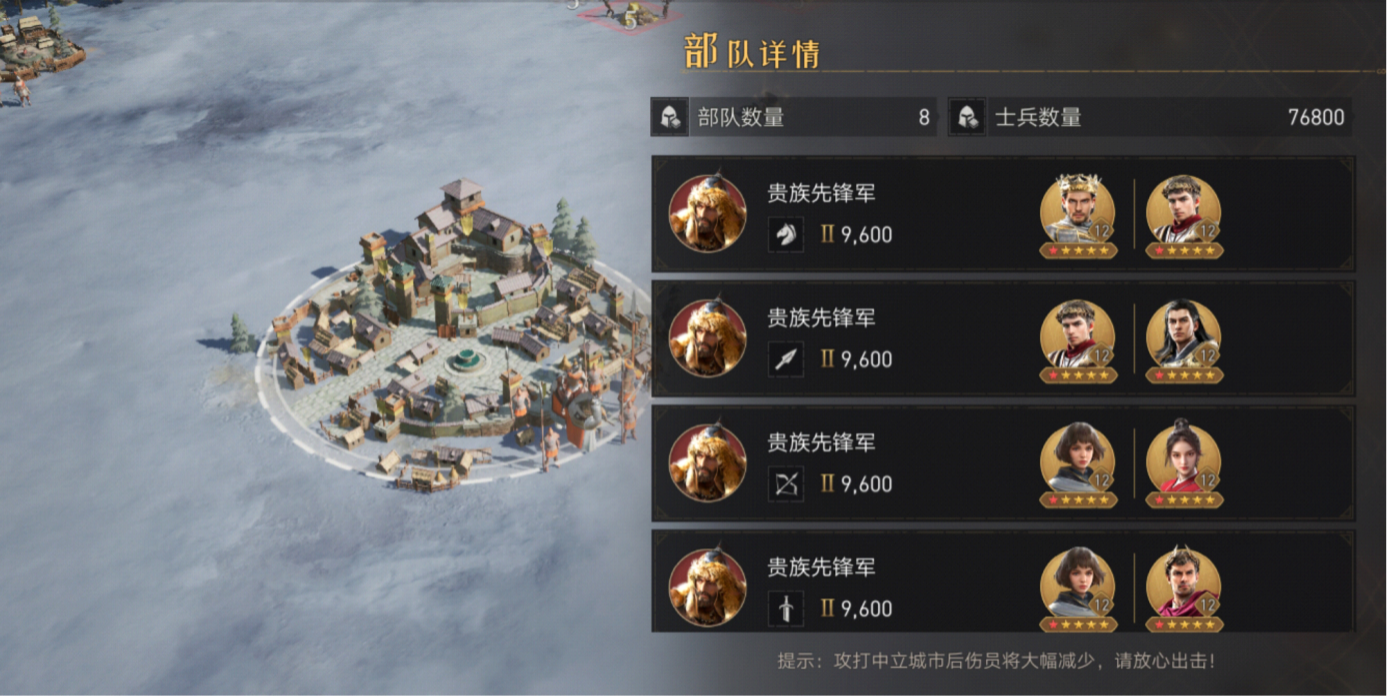The width and height of the screenshot is (1390, 699).
Task: Click the bearded commander avatar in third row
Action: [708, 463]
